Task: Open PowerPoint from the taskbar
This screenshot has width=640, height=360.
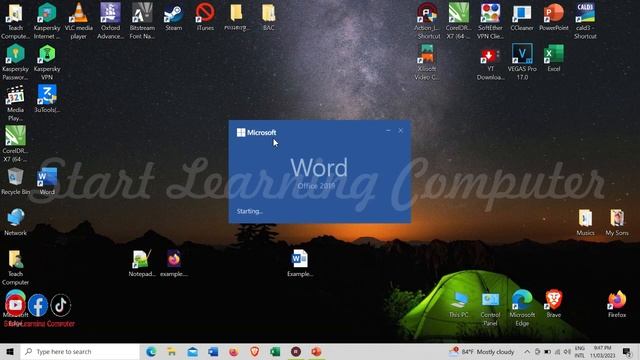Action: (x=317, y=351)
